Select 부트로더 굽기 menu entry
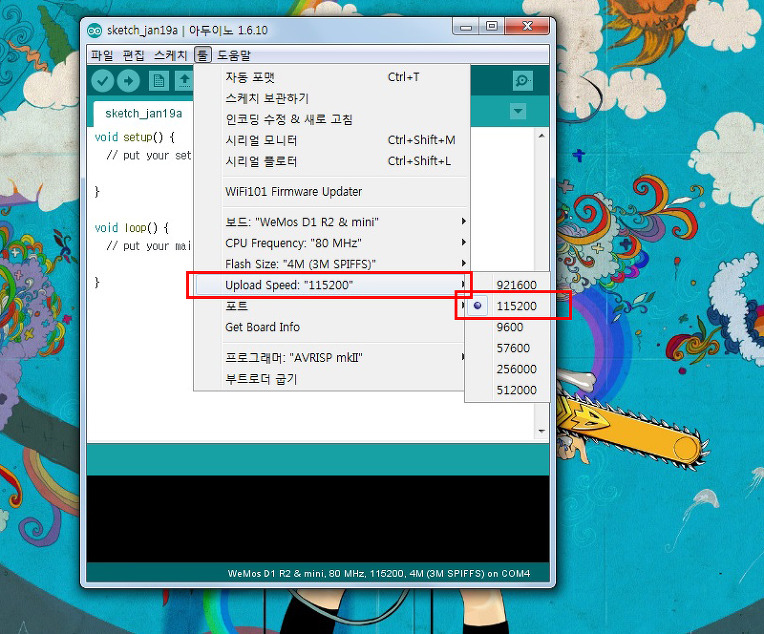Image resolution: width=764 pixels, height=634 pixels. click(x=332, y=379)
